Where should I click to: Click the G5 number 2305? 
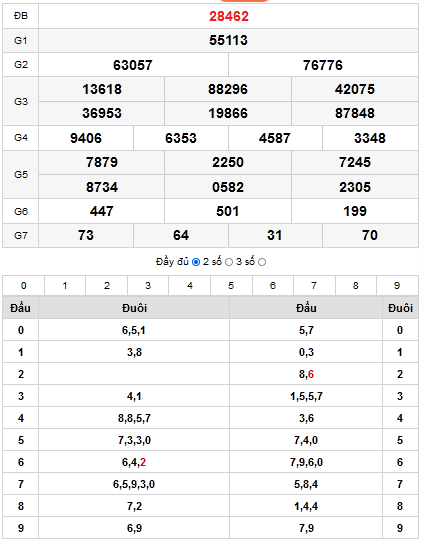click(355, 187)
